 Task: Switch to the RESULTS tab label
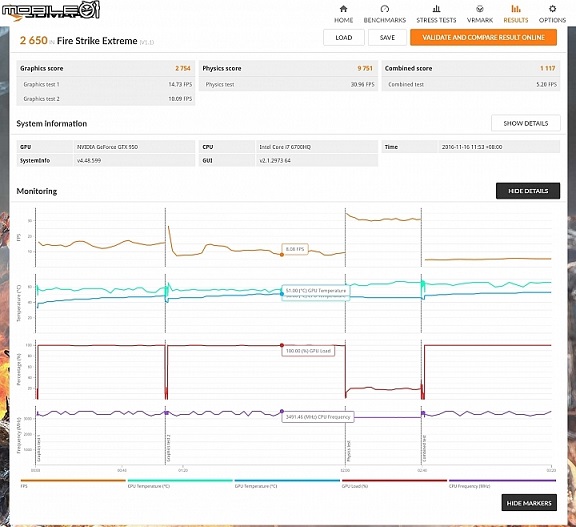click(516, 20)
